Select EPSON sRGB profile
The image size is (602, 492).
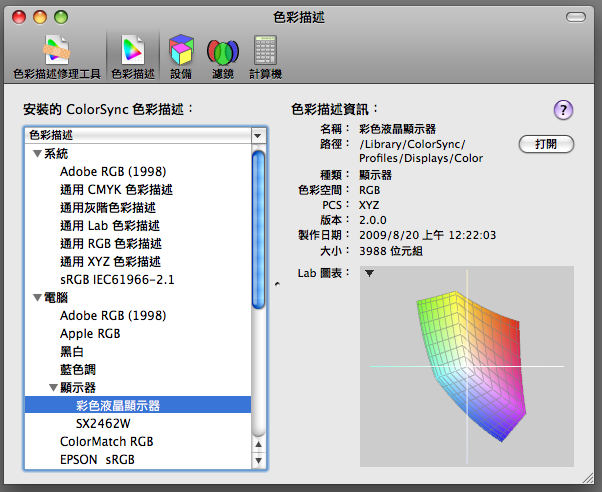click(x=98, y=460)
